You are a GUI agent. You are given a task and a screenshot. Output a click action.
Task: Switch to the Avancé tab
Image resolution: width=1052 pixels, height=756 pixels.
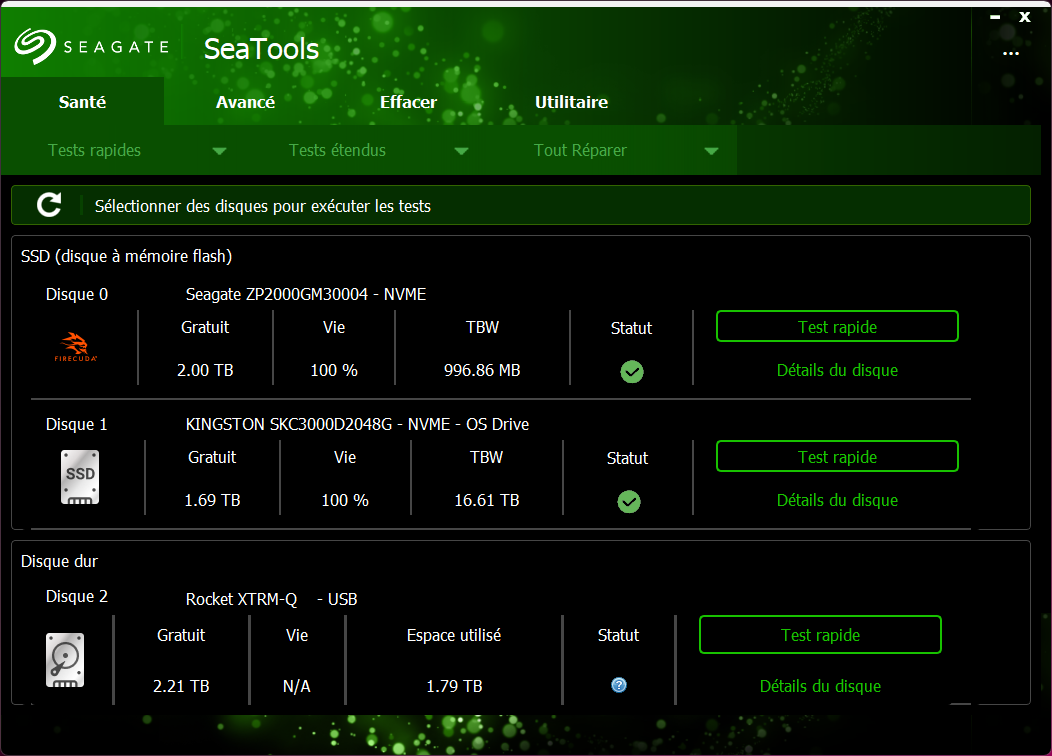tap(245, 101)
